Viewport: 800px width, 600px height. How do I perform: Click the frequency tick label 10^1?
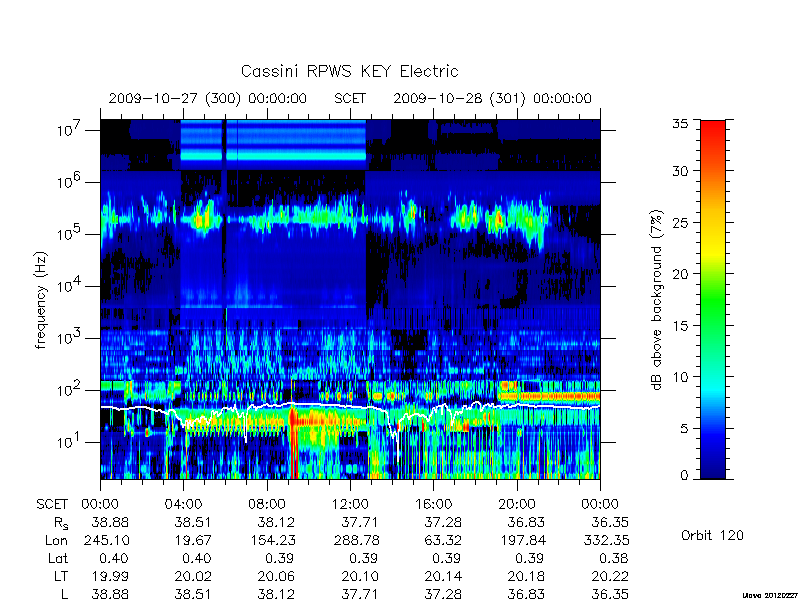coord(70,442)
